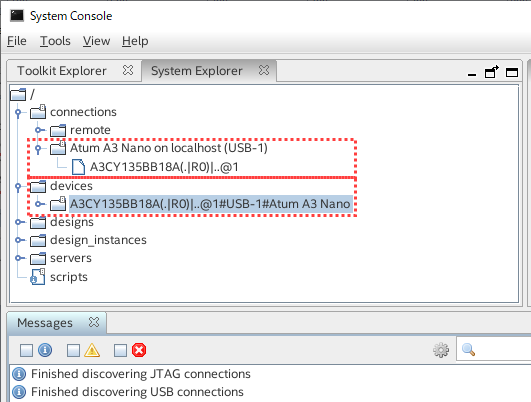This screenshot has width=531, height=402.
Task: Collapse the devices tree node
Action: click(19, 186)
